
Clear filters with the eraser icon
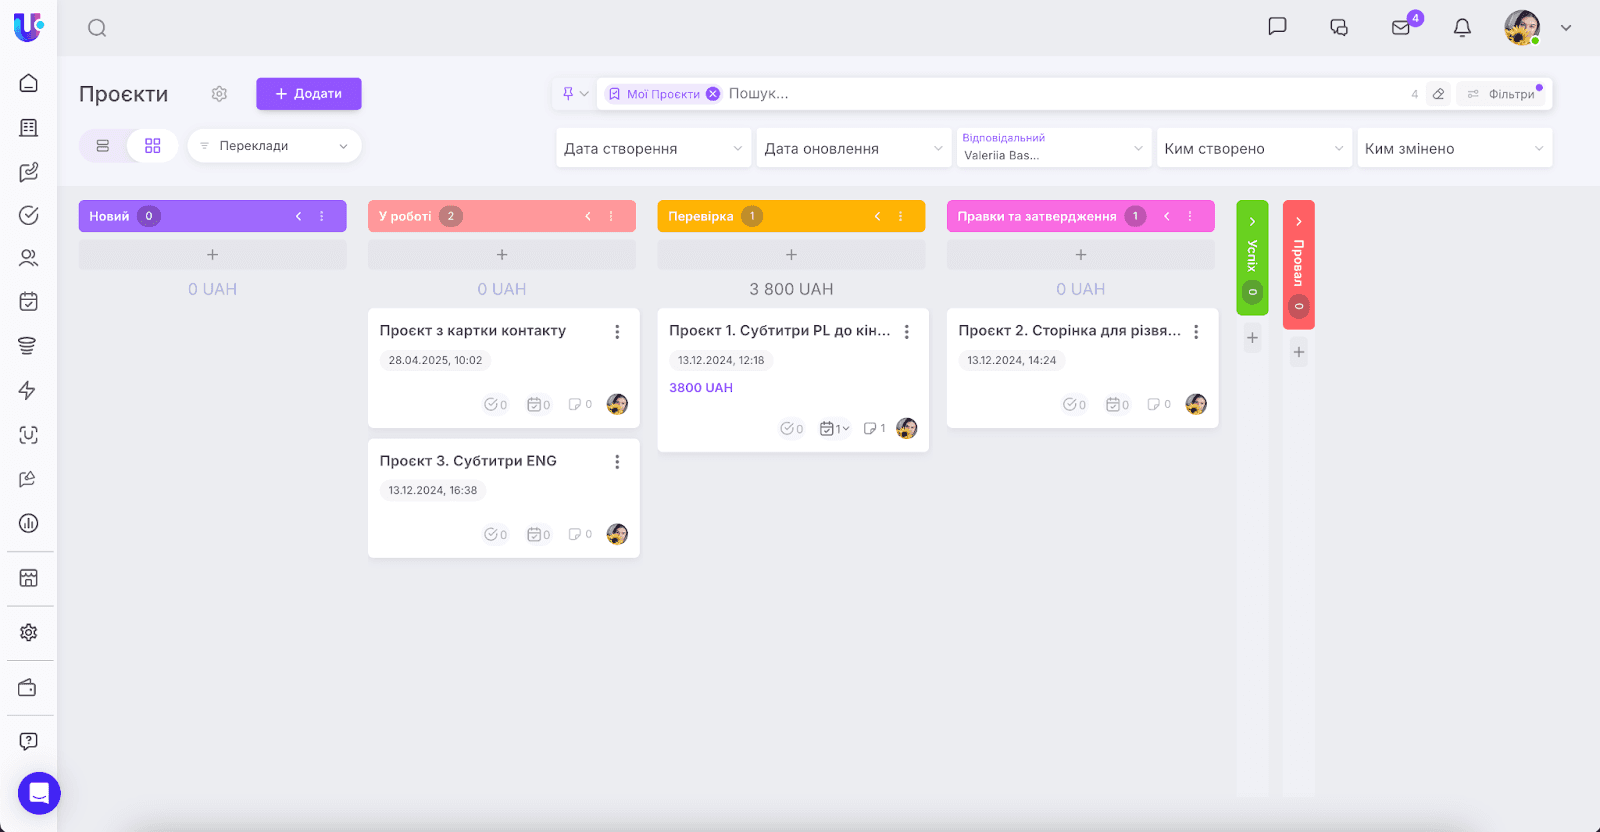(x=1438, y=94)
